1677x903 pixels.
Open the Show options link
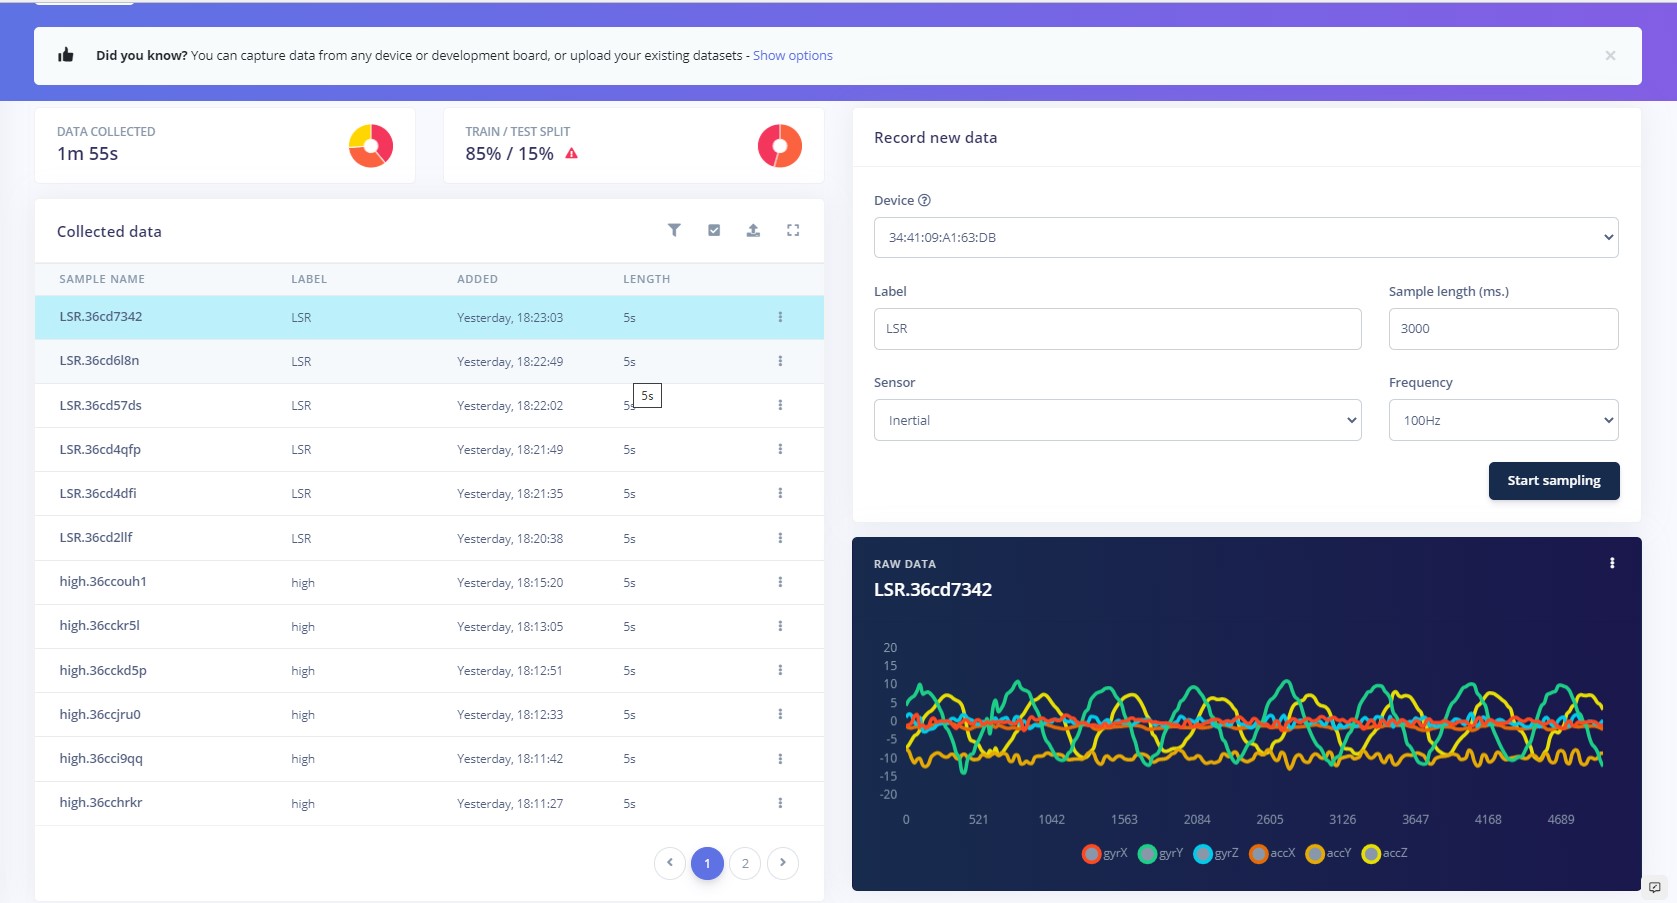(x=793, y=56)
